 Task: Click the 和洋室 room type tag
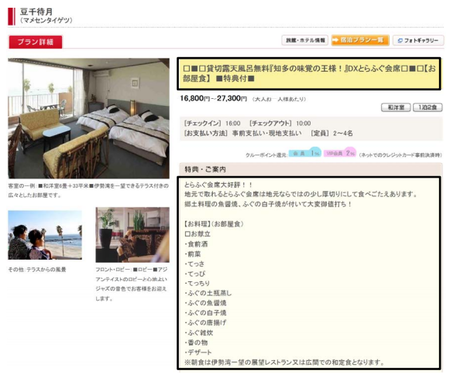point(396,107)
